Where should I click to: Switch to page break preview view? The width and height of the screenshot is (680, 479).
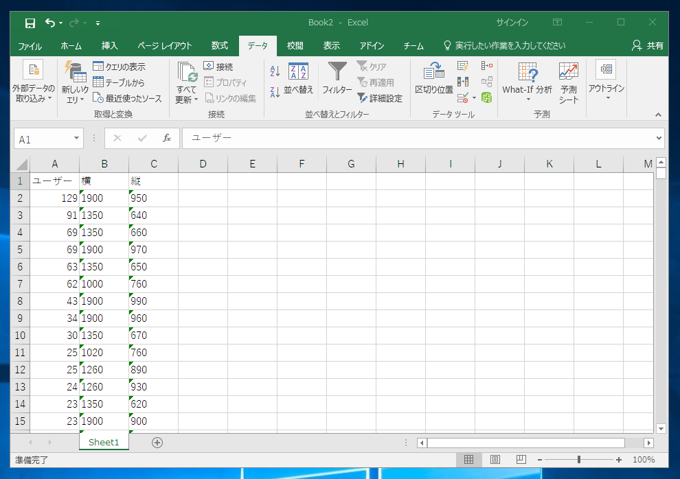click(520, 460)
